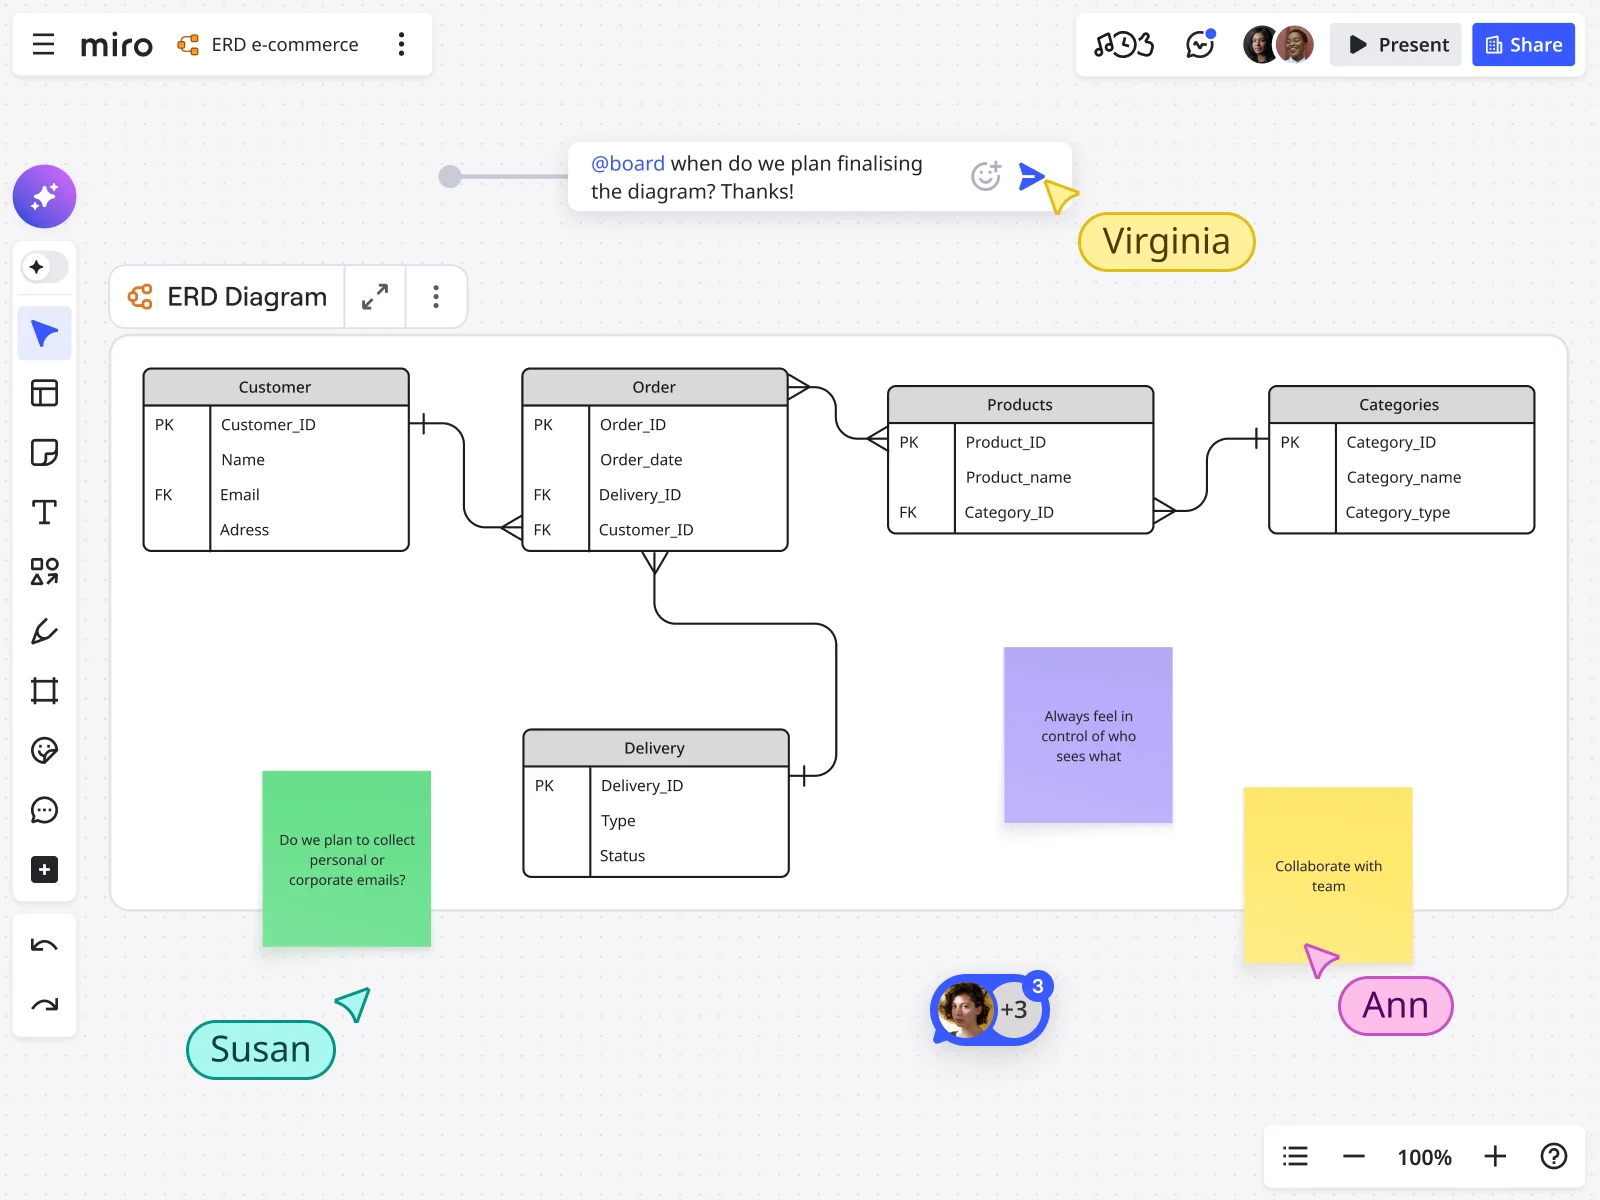Click the Present button
Image resolution: width=1600 pixels, height=1200 pixels.
pyautogui.click(x=1396, y=44)
